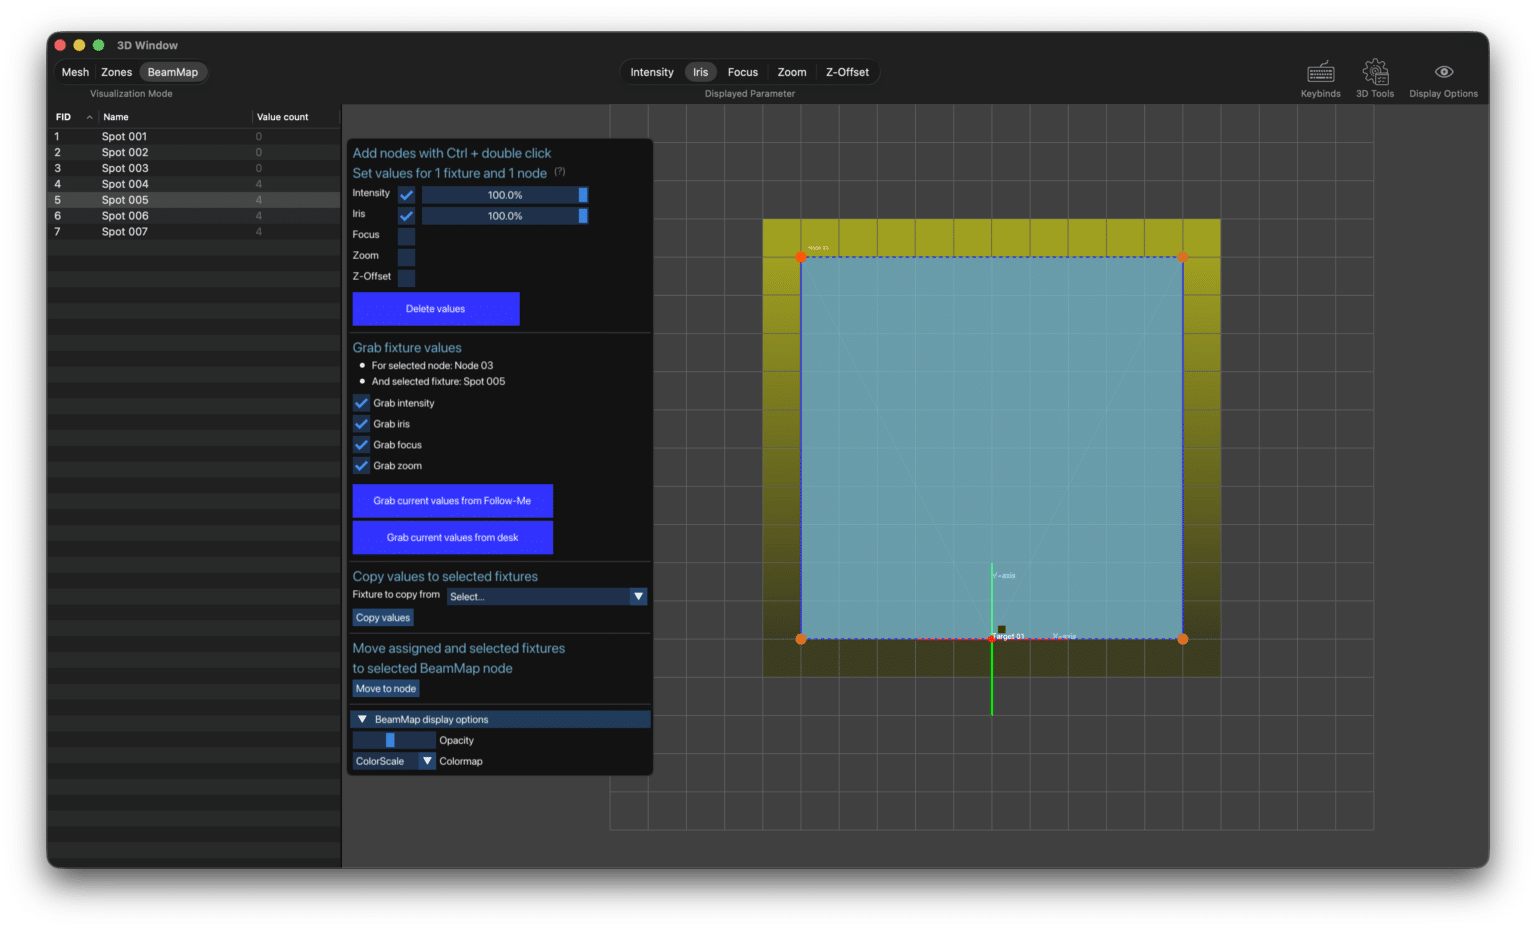Display the Zoom parameter
1536x930 pixels.
coord(792,72)
